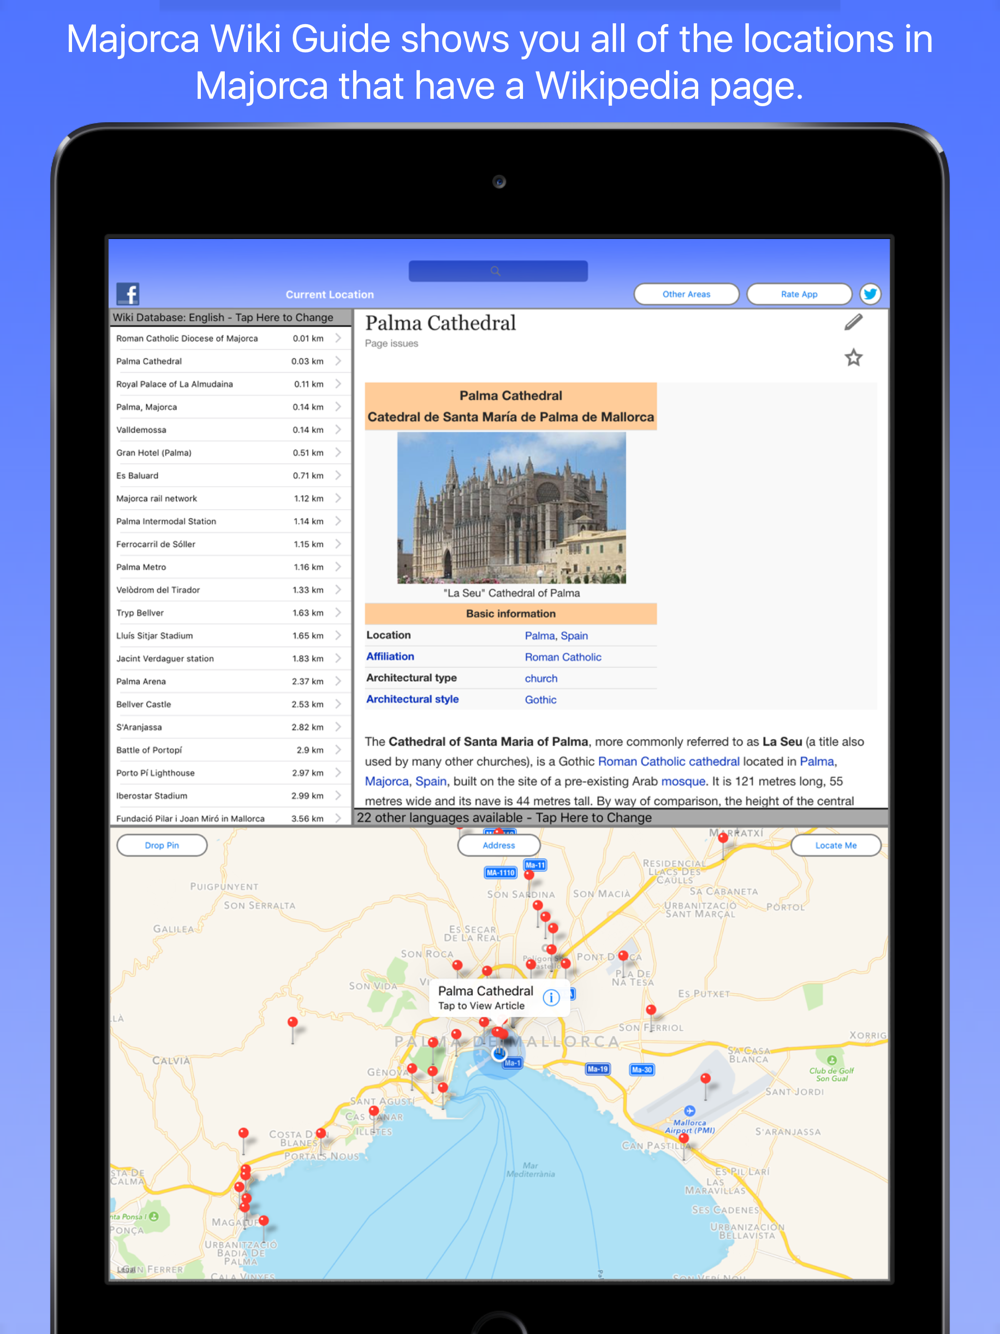Select Jacint Verdaguer station in the list

point(231,659)
